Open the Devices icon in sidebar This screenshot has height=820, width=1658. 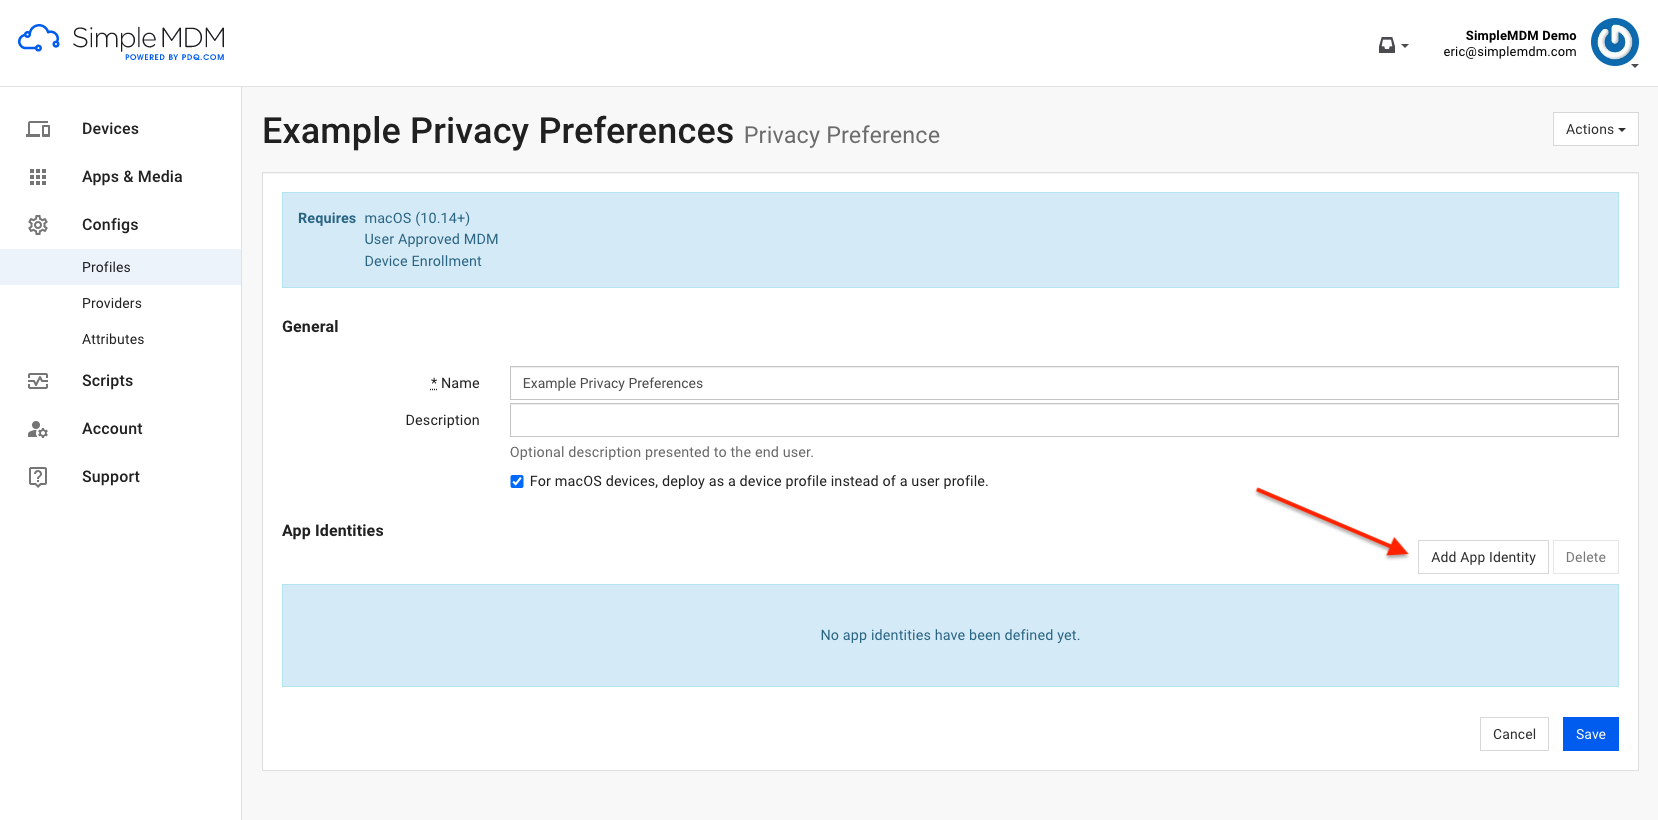[38, 129]
